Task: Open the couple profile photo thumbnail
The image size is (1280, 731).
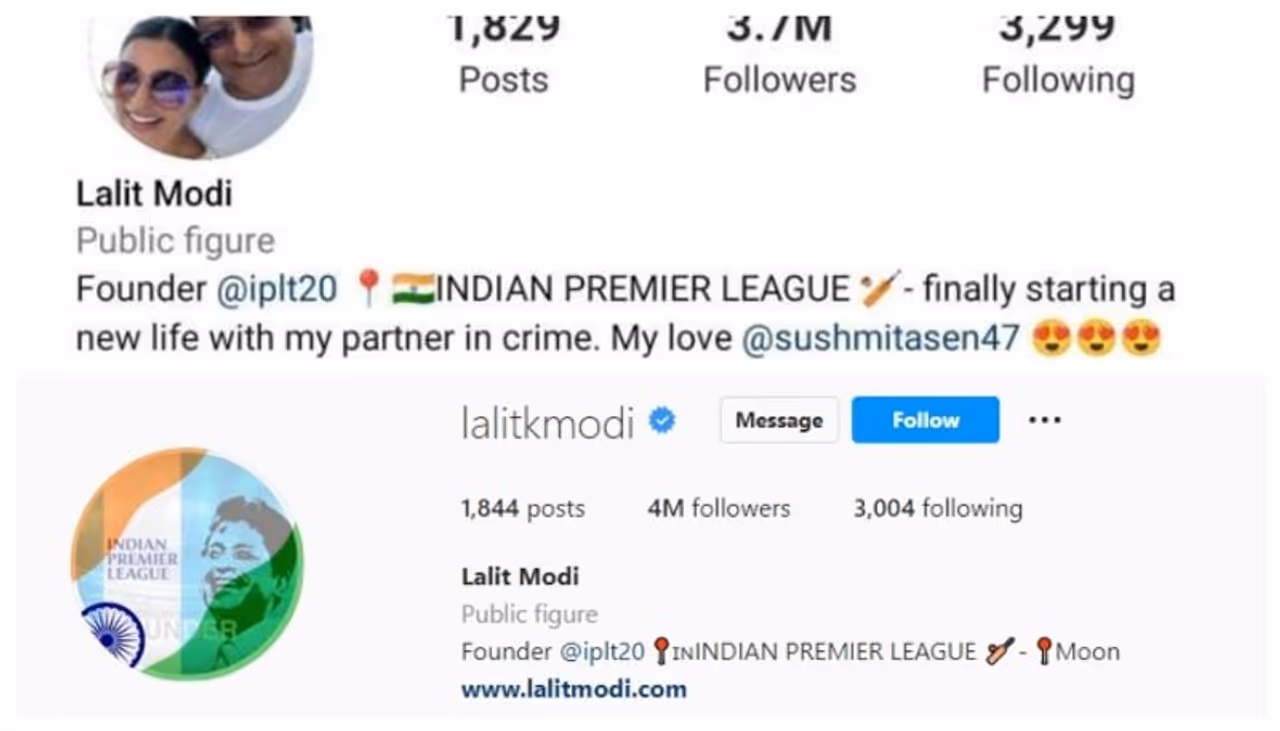Action: (201, 85)
